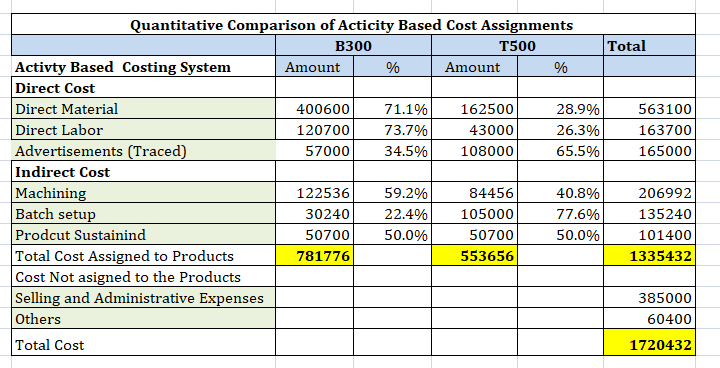Viewport: 720px width, 368px height.
Task: Click the T500 column header
Action: click(x=517, y=45)
